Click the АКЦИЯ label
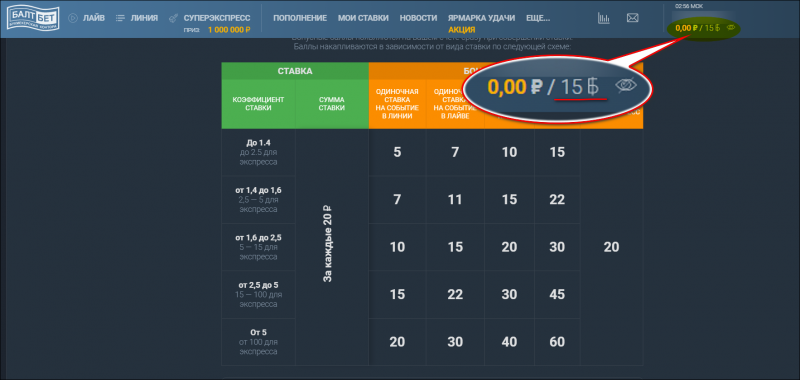This screenshot has height=380, width=800. click(x=462, y=30)
